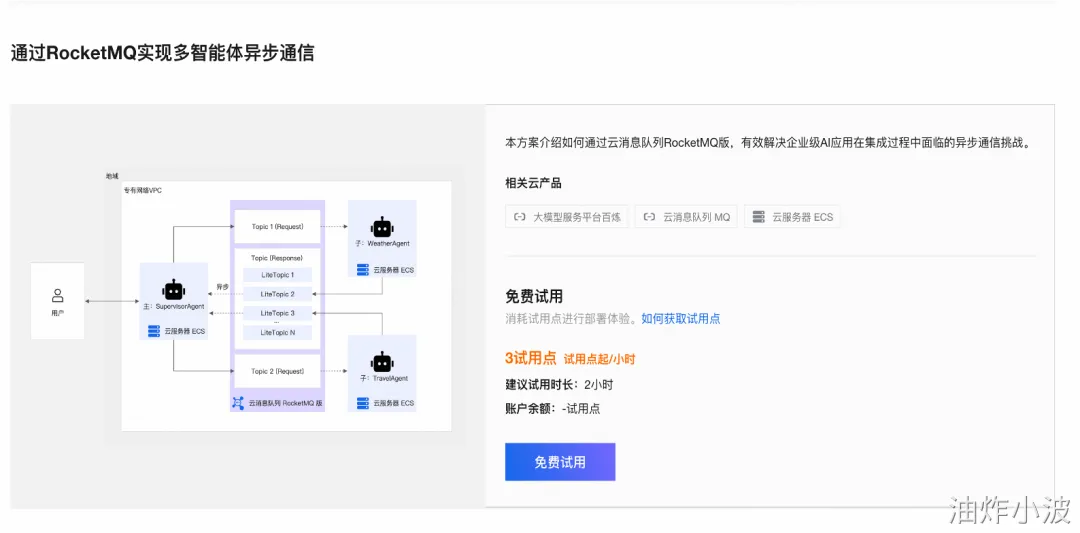Screen dimensions: 1080x533
Task: Click the 云消息队列 MQ tag icon
Action: pyautogui.click(x=649, y=217)
